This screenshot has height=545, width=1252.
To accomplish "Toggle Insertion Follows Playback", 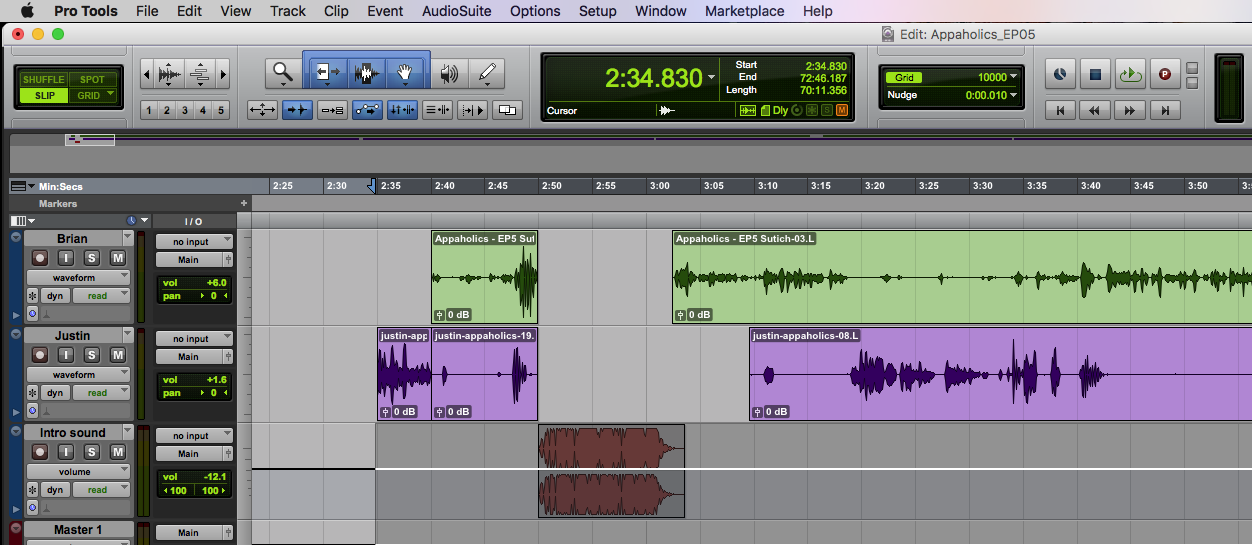I will [472, 110].
